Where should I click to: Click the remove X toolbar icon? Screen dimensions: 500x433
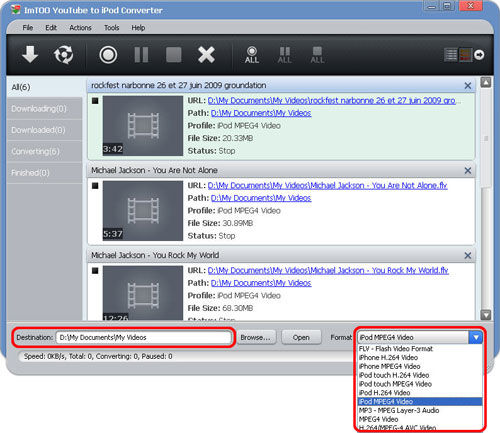tap(206, 55)
